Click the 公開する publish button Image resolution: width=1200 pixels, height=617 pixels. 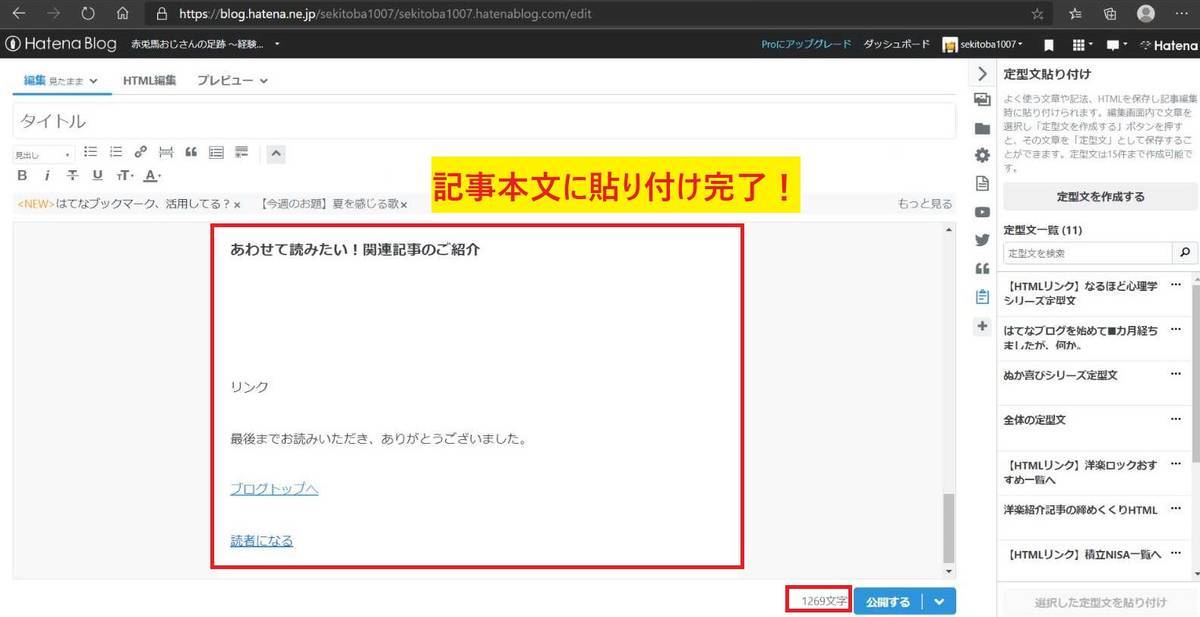click(x=887, y=601)
